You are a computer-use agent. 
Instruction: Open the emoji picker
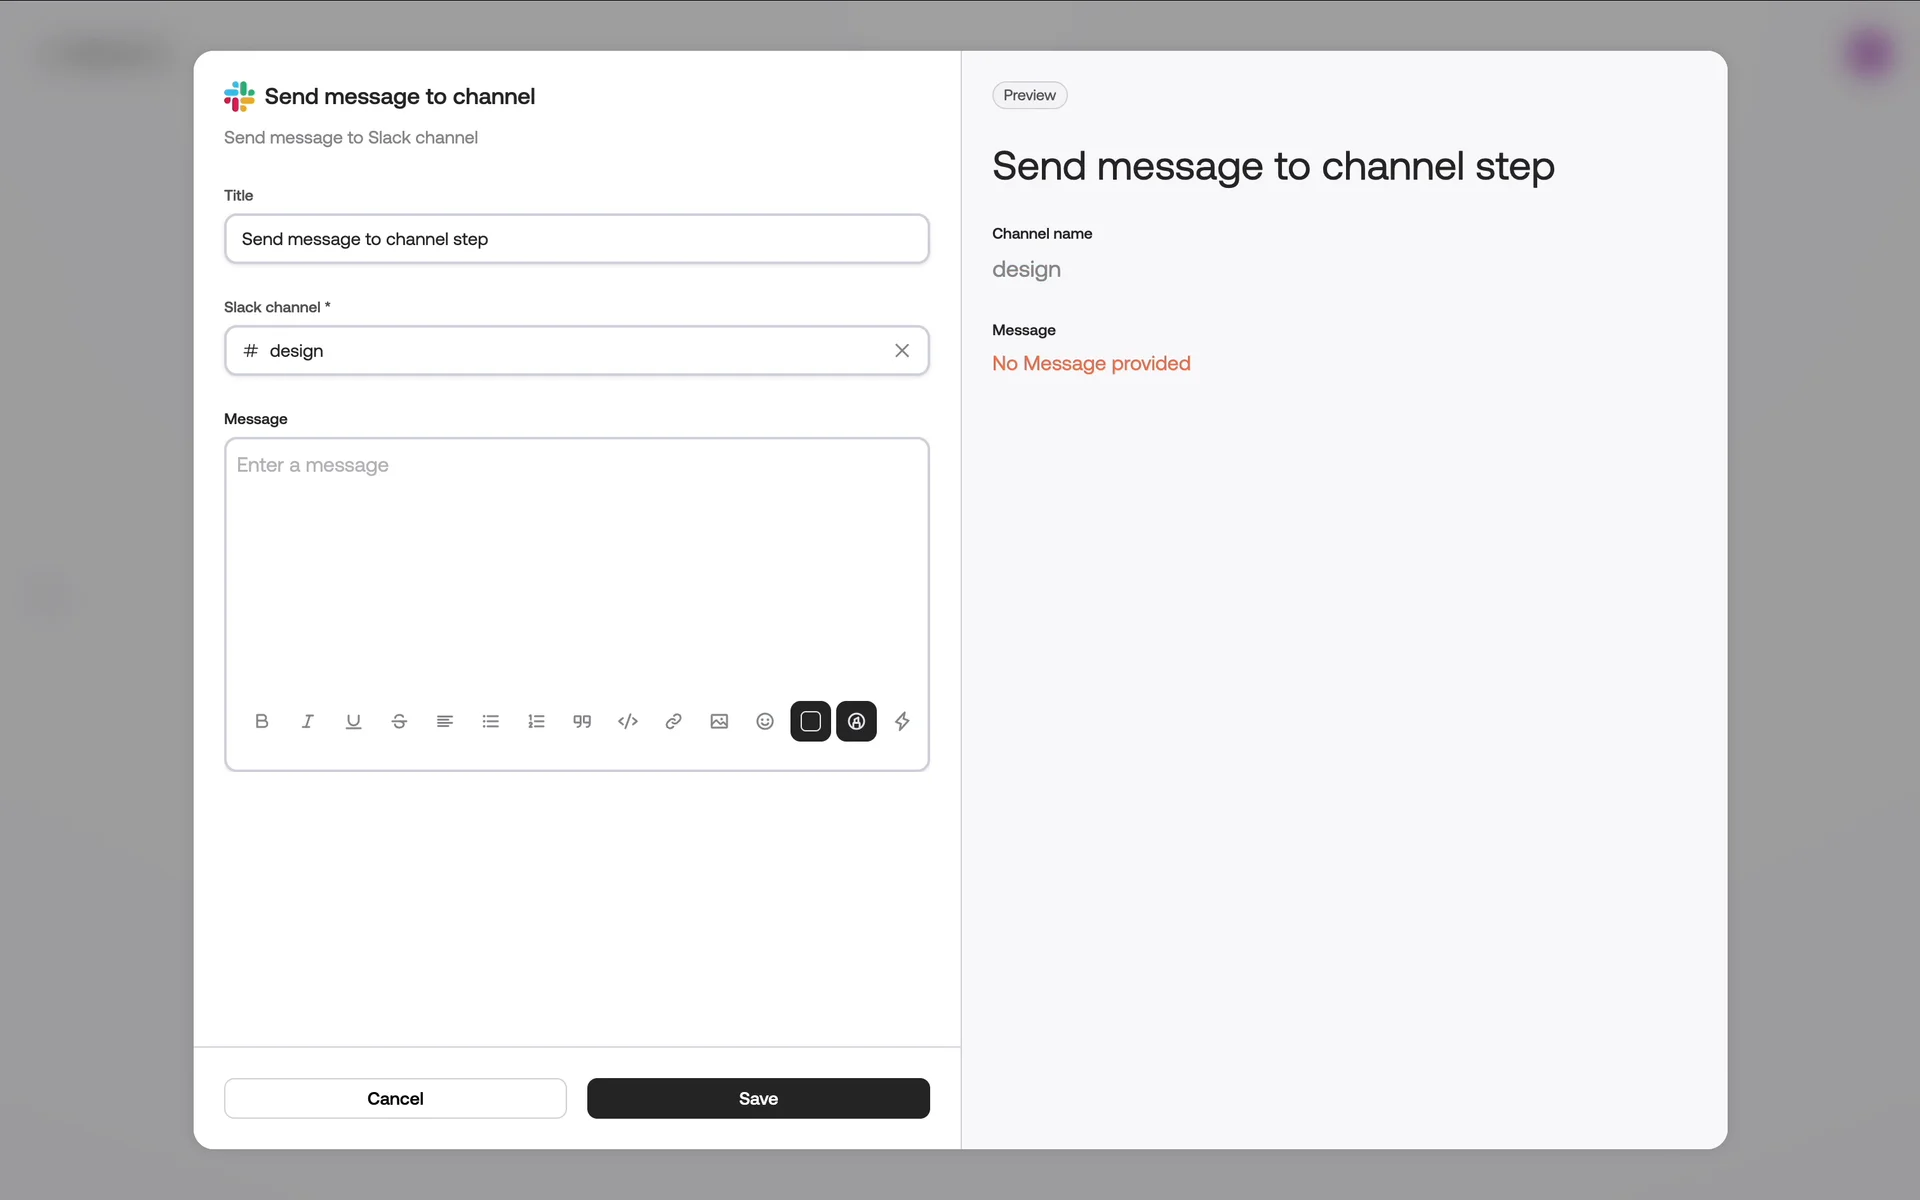pos(765,721)
